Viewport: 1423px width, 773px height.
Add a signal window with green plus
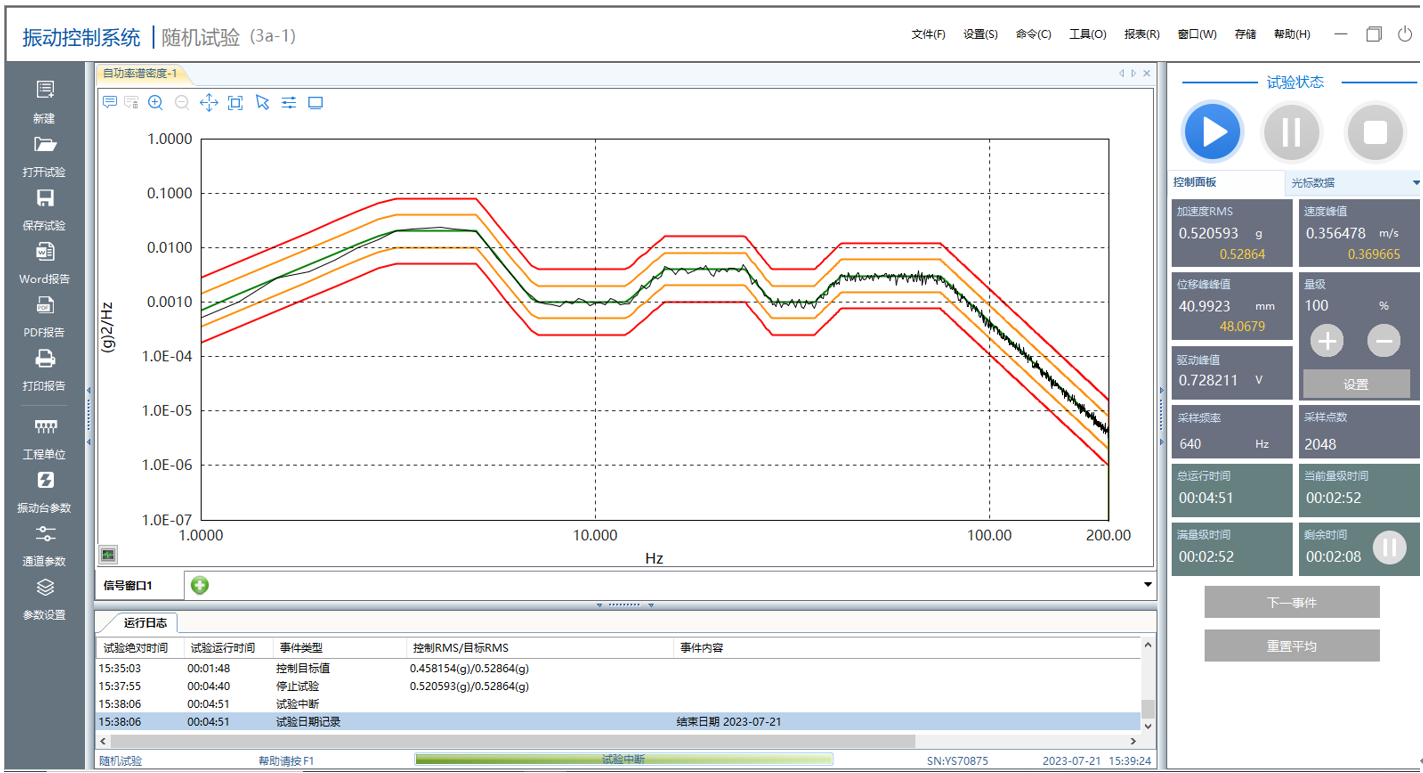200,585
